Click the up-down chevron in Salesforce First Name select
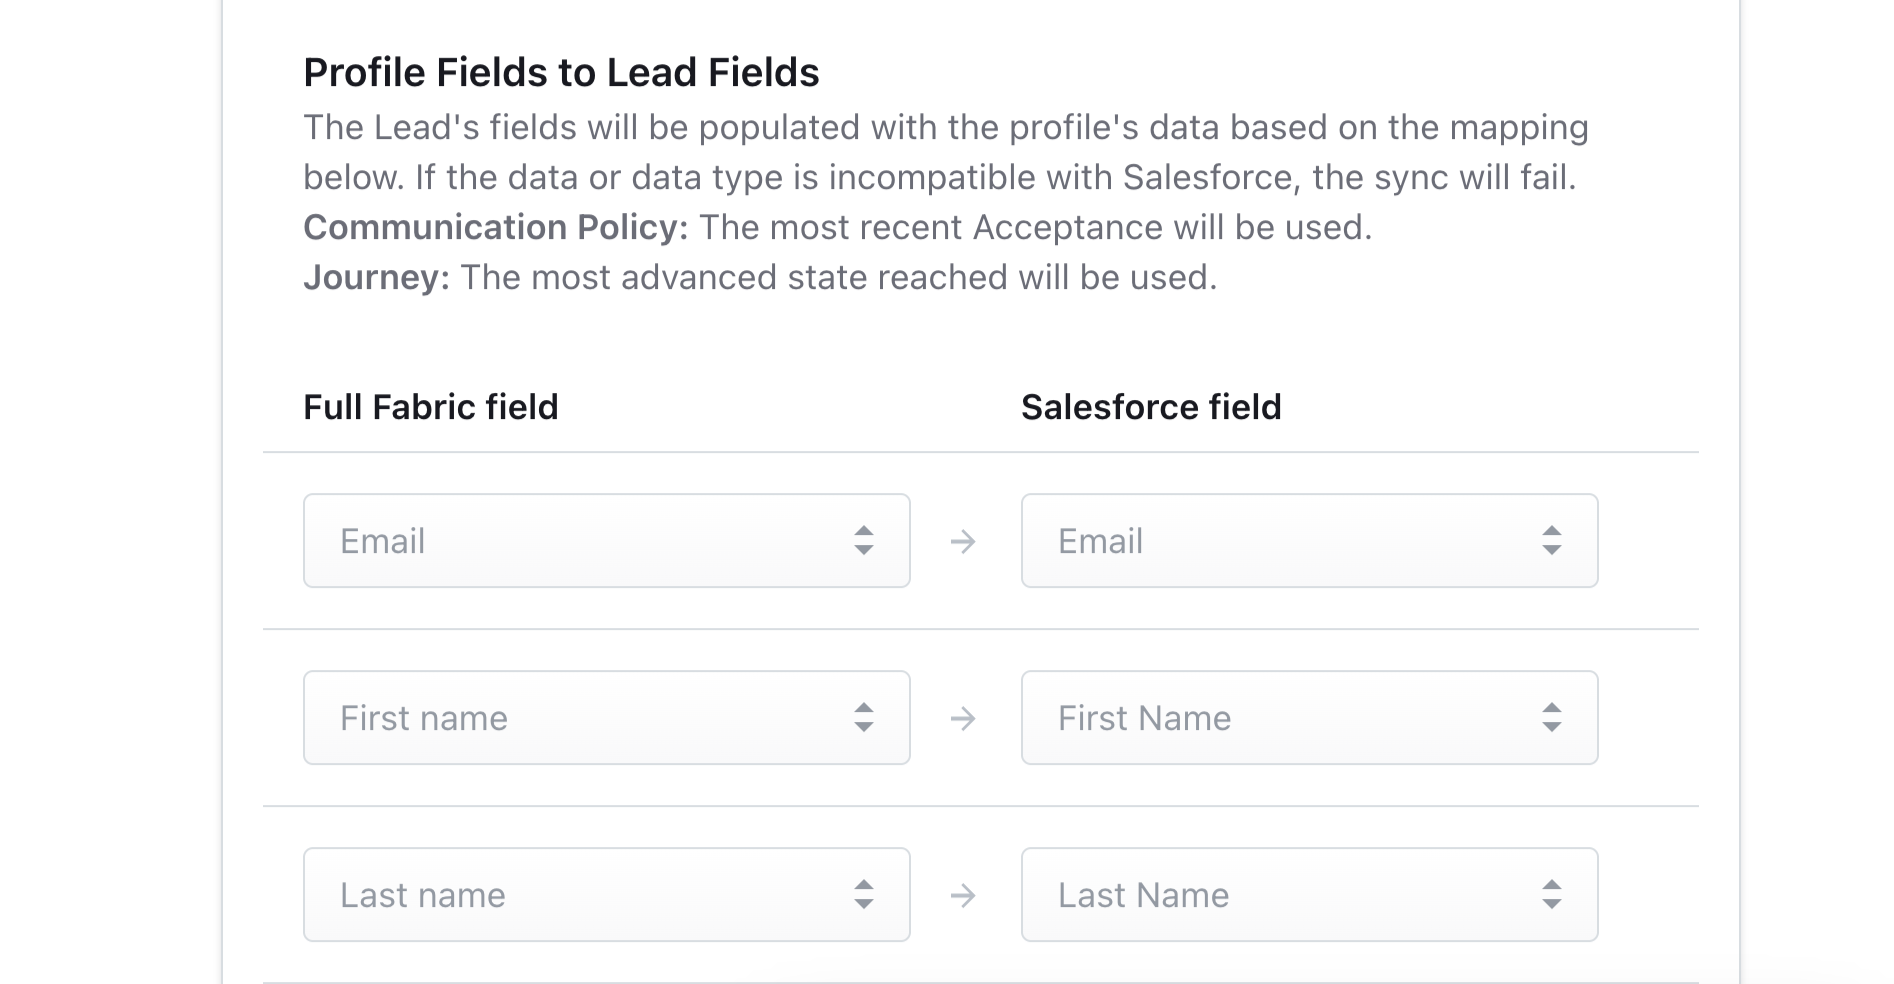Image resolution: width=1894 pixels, height=984 pixels. click(x=1552, y=718)
